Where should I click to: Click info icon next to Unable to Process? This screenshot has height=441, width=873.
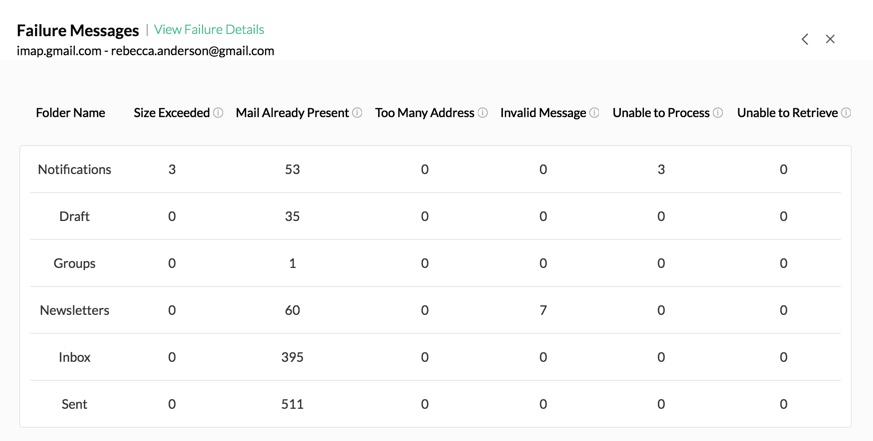point(718,113)
